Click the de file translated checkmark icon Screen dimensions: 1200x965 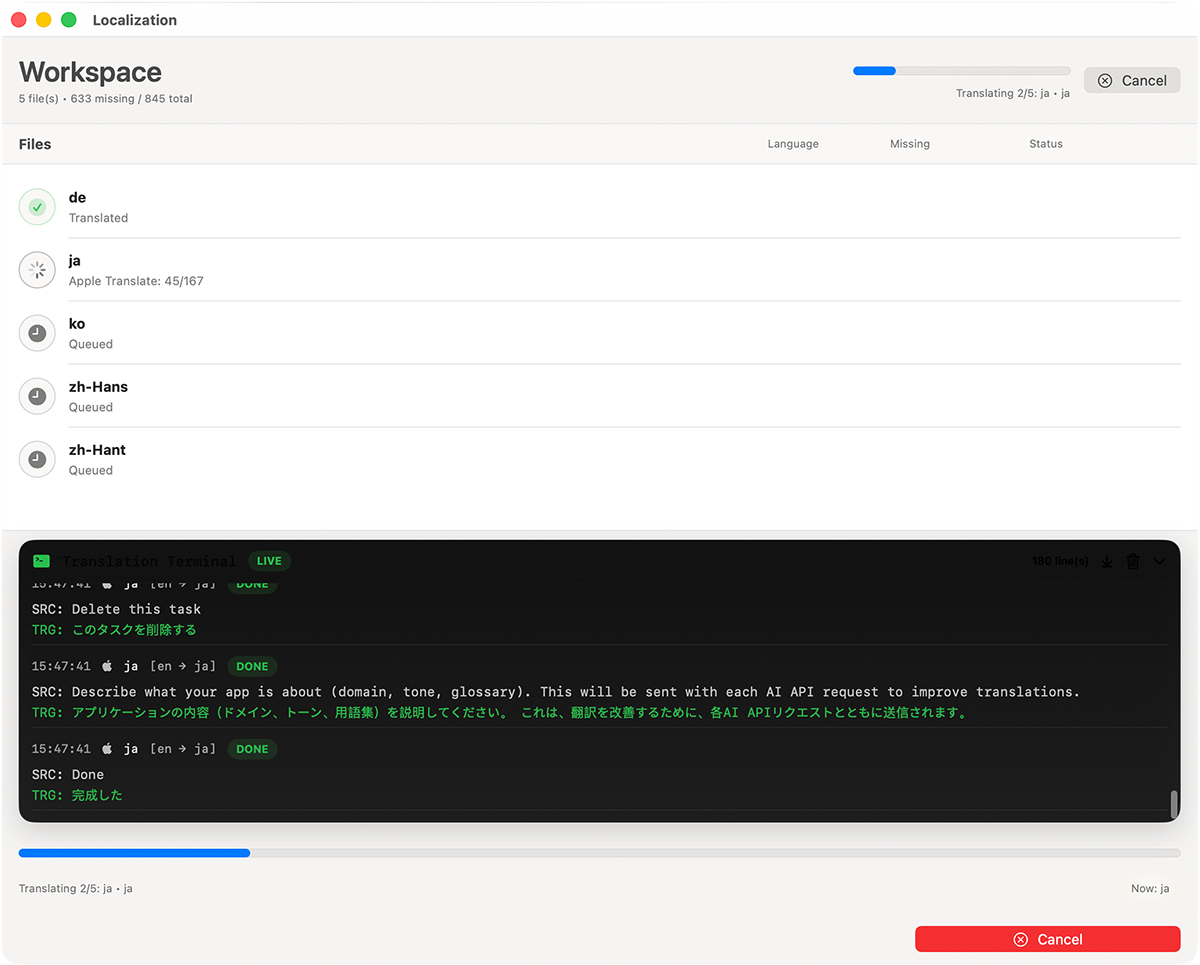tap(37, 207)
